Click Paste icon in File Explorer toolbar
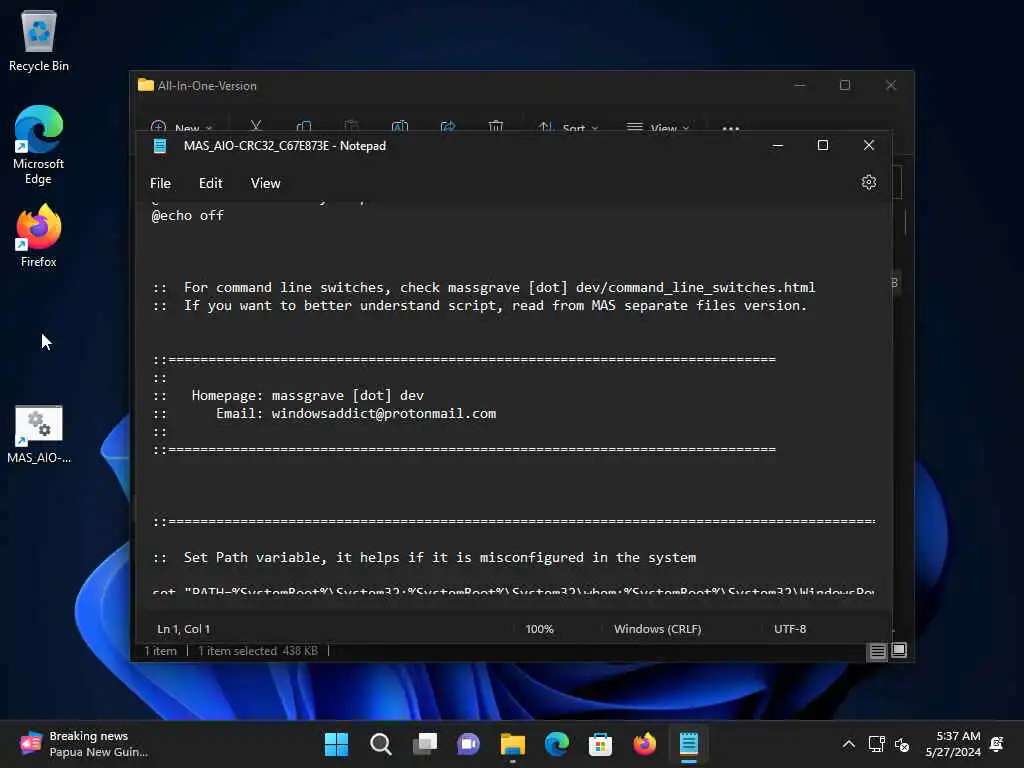1024x768 pixels. coord(351,126)
